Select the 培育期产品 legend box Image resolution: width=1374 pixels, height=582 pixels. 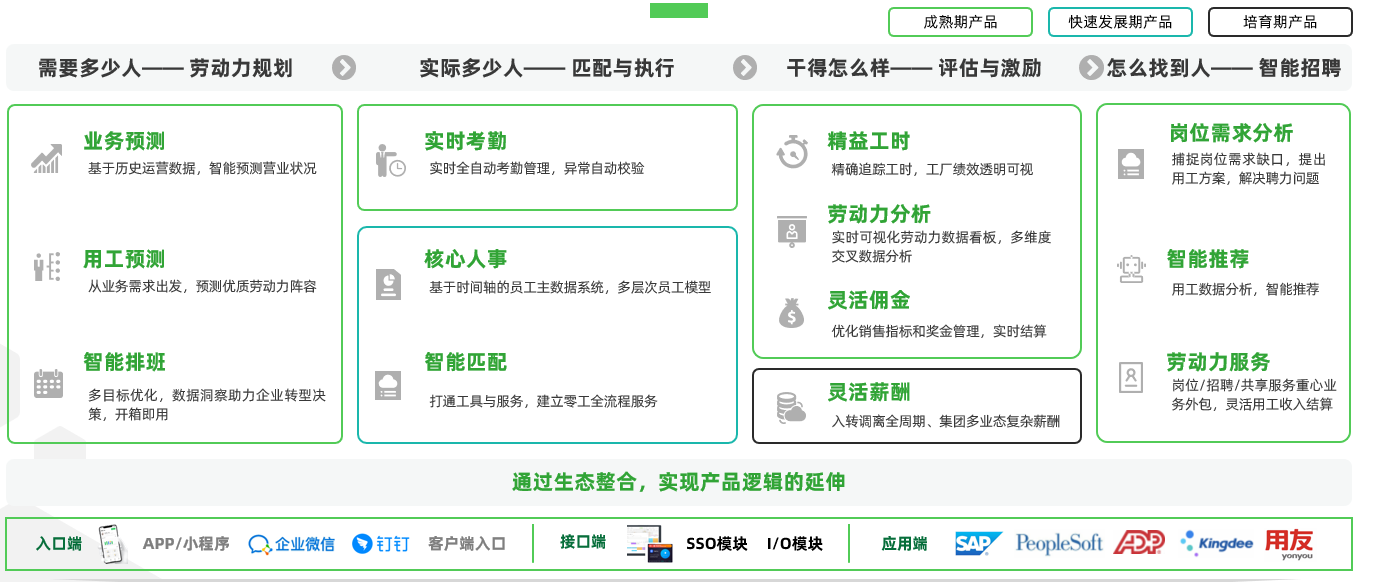click(1280, 22)
